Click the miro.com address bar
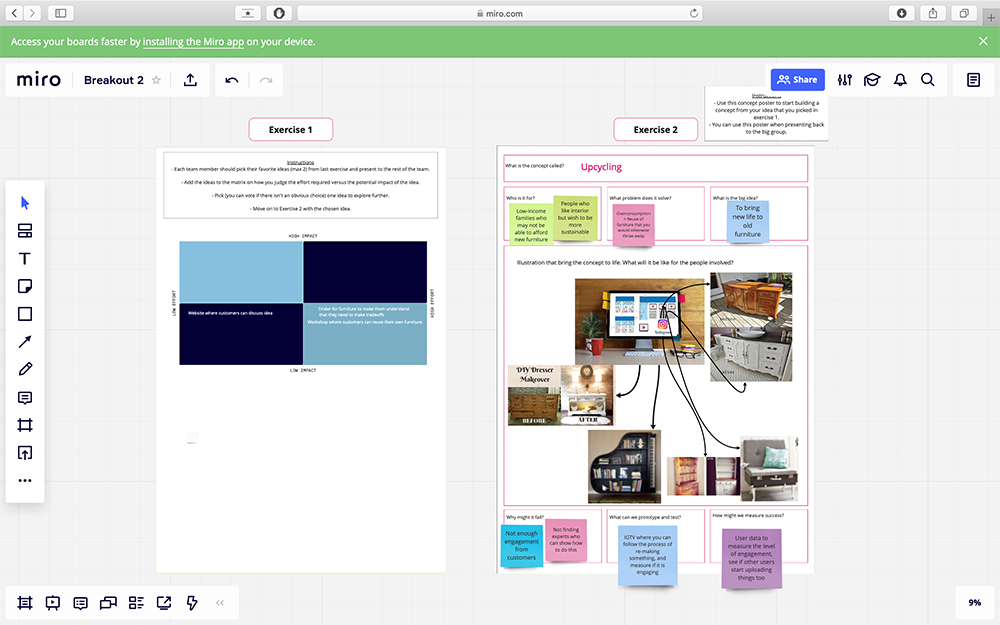Viewport: 1000px width, 625px height. (500, 13)
